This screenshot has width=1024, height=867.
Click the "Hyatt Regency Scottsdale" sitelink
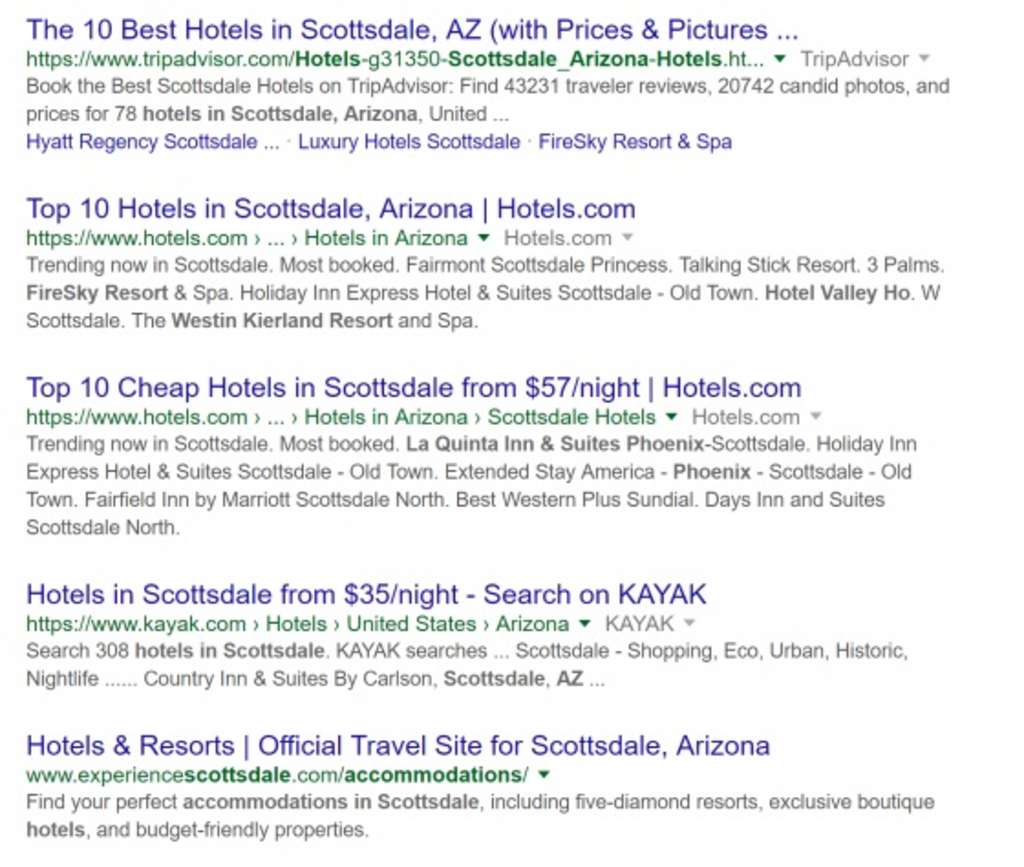152,142
